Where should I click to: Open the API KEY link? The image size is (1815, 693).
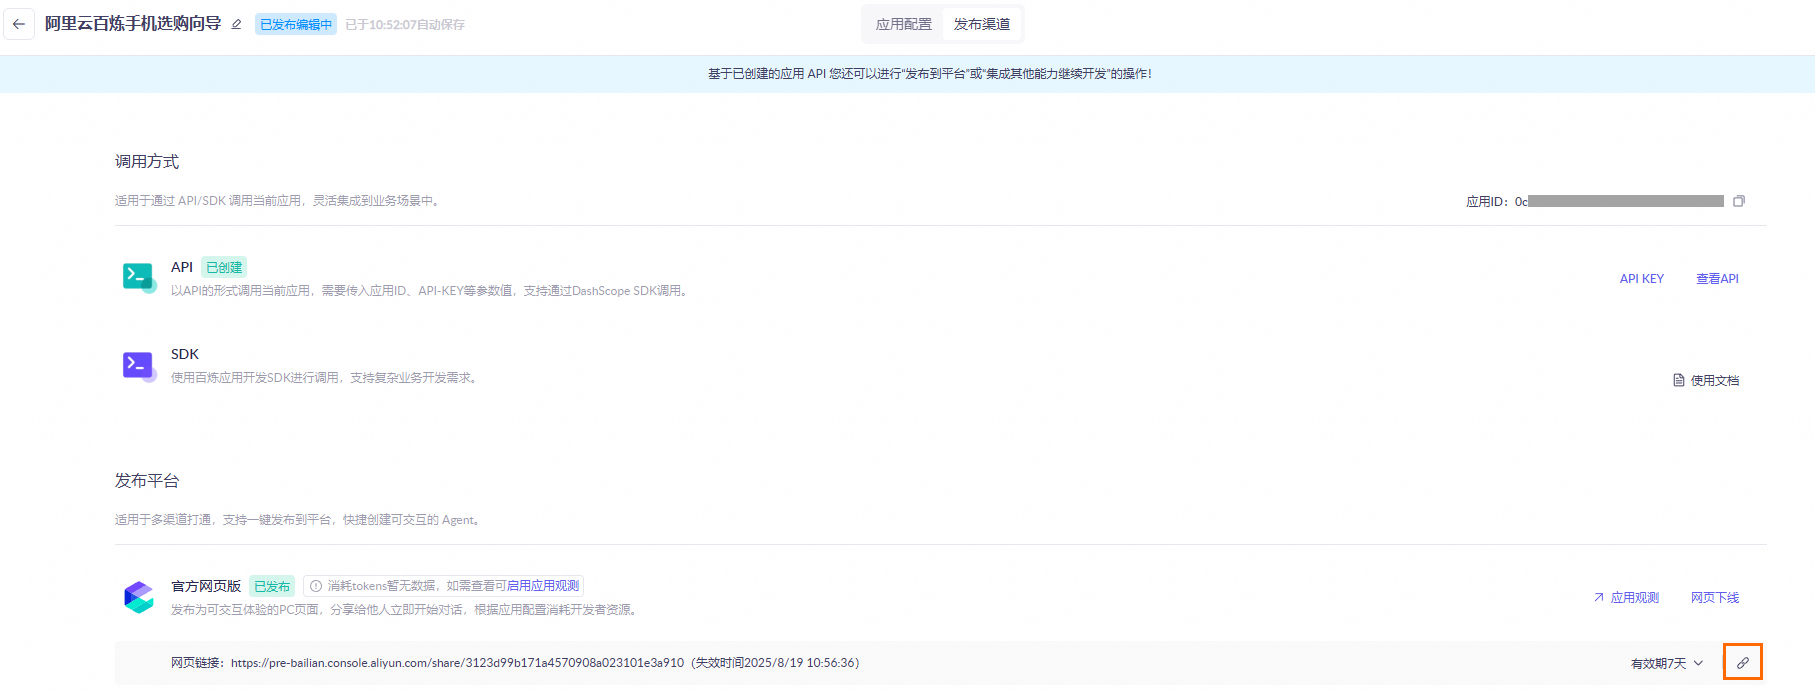click(x=1642, y=279)
